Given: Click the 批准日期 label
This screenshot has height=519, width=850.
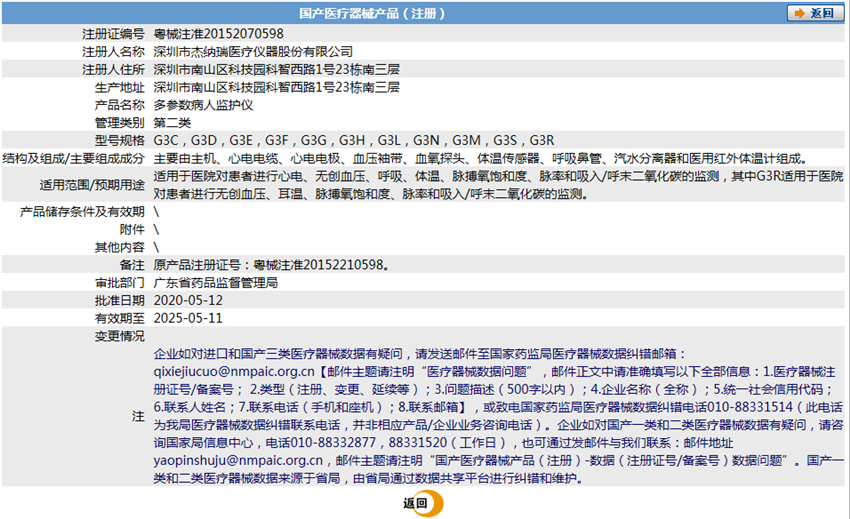Looking at the screenshot, I should point(120,300).
